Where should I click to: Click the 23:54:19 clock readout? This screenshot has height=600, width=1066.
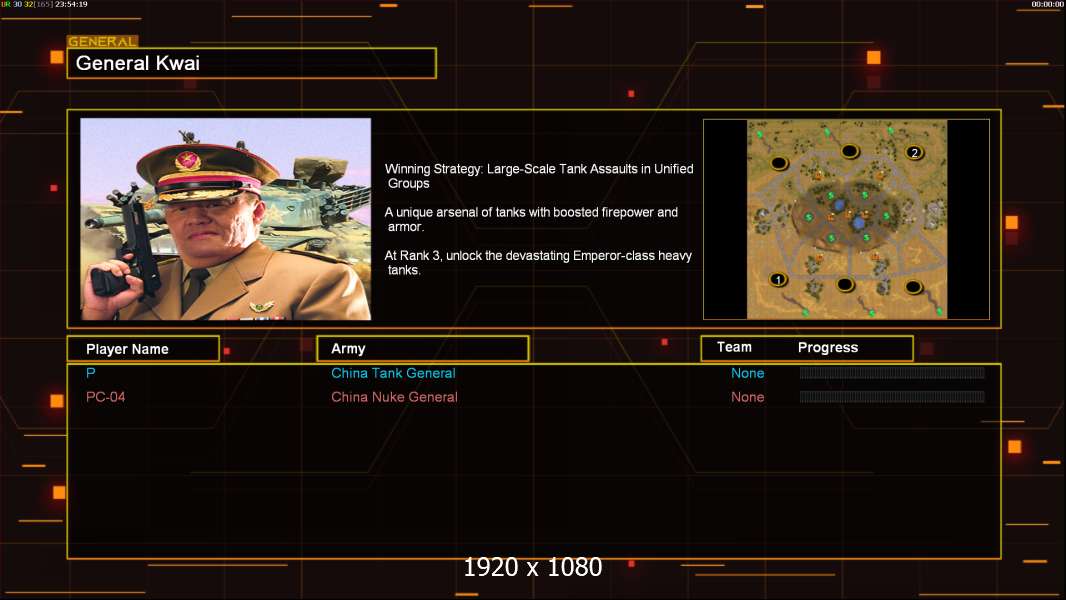tap(71, 4)
